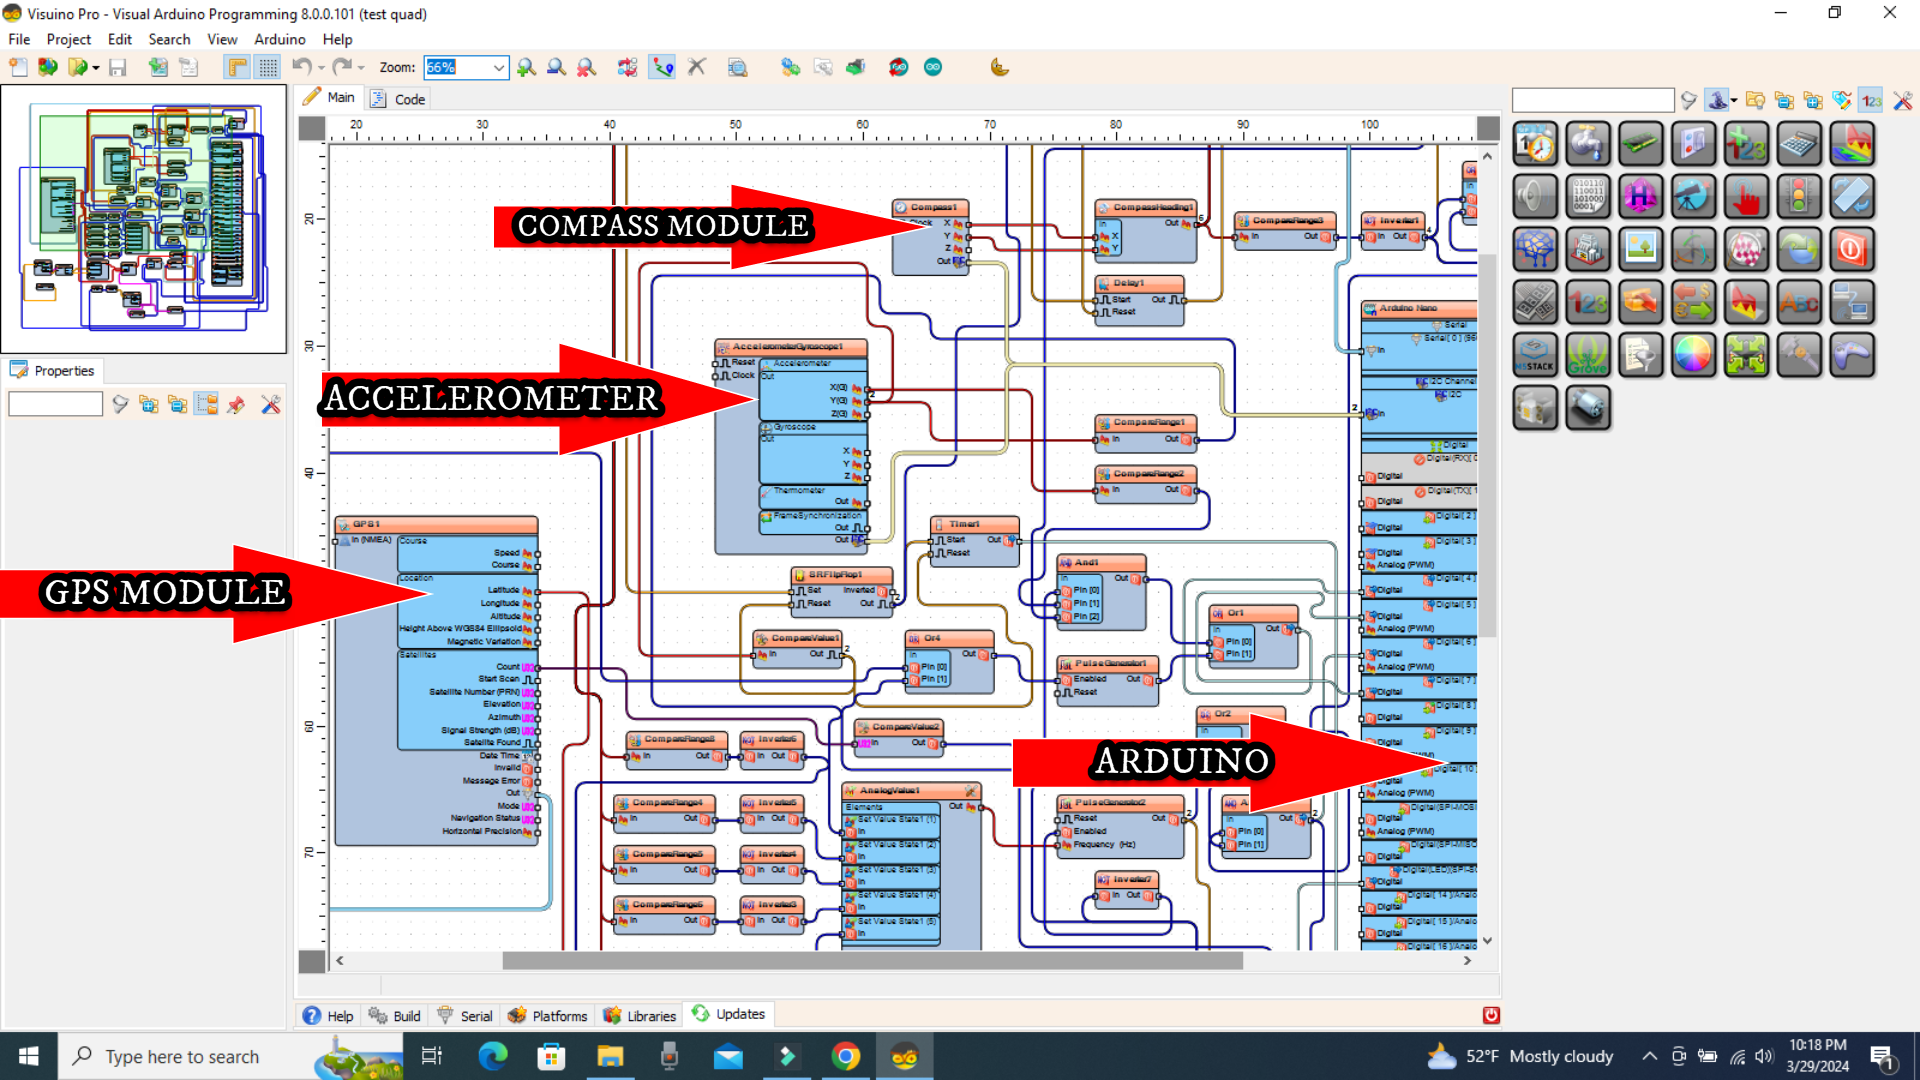Viewport: 1920px width, 1080px height.
Task: Expand the wizard hat dropdown in palette
Action: pos(1734,100)
